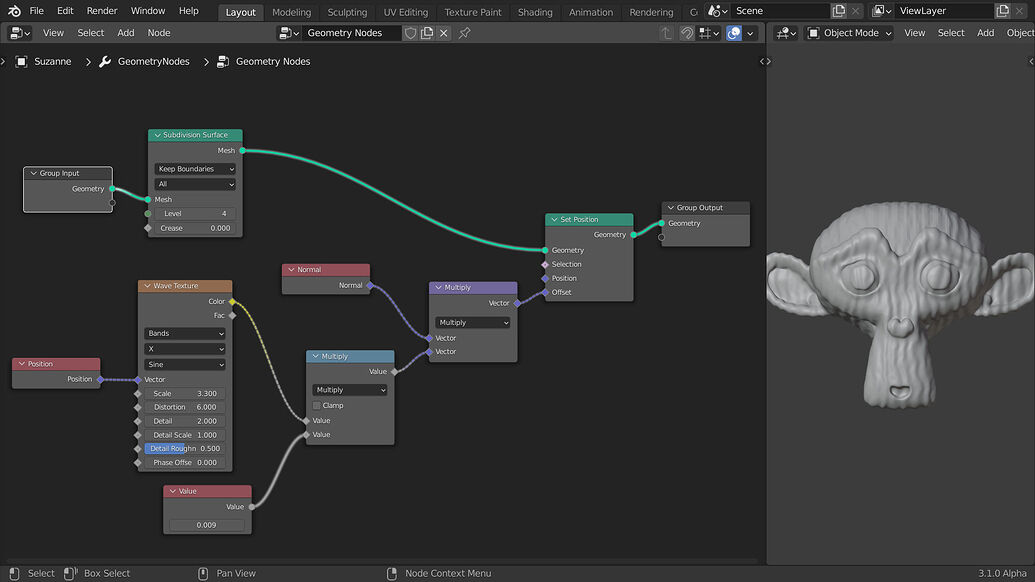Duplicate the Geometry Nodes node group
This screenshot has height=582, width=1035.
point(427,33)
